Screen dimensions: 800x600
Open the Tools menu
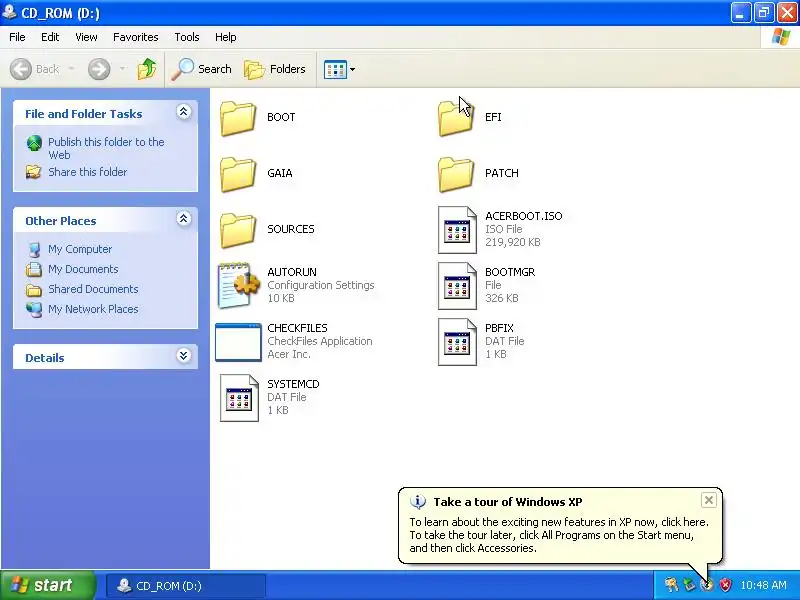(187, 37)
